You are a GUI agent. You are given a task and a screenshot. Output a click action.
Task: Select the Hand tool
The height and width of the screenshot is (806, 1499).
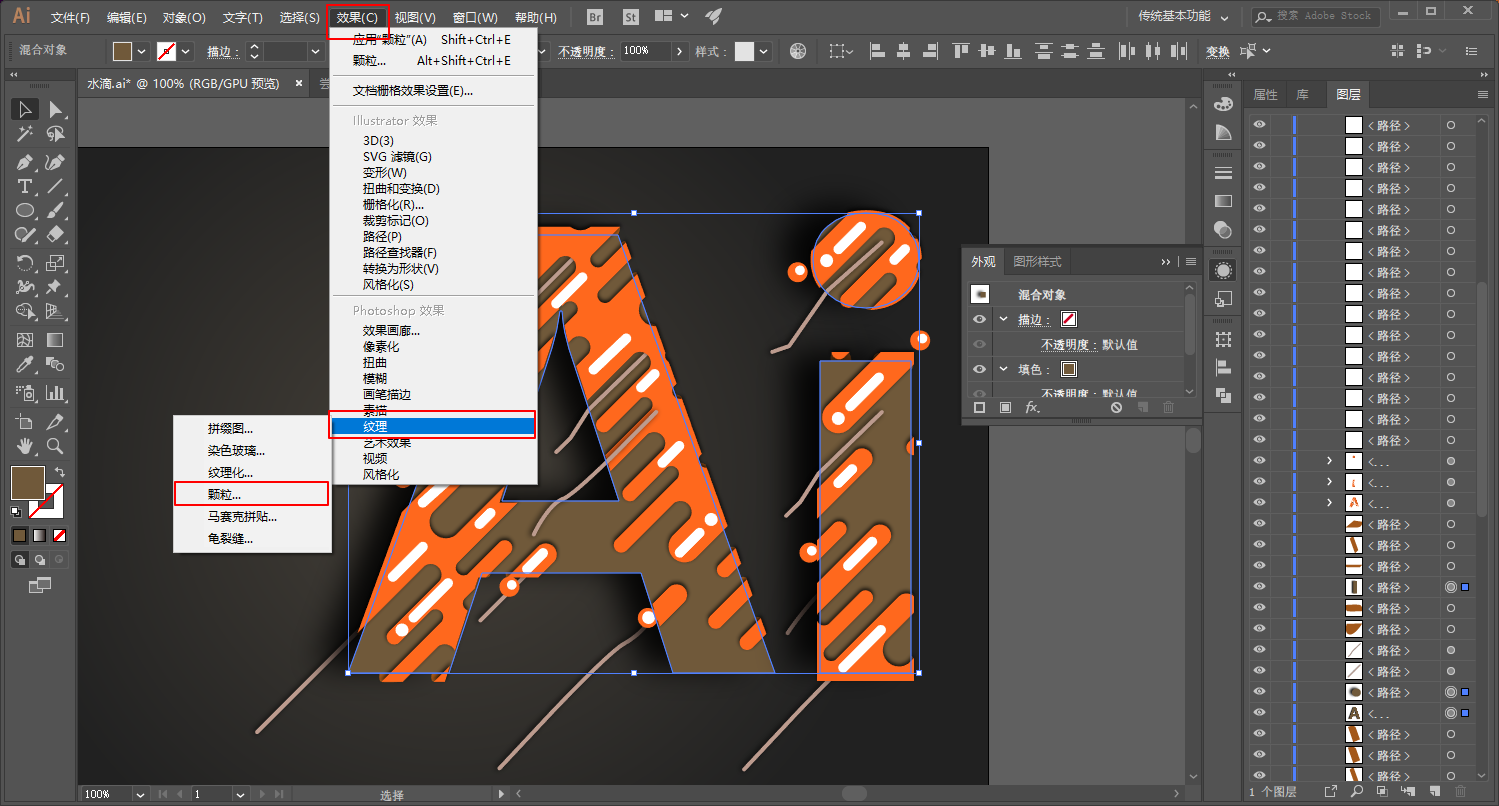26,446
